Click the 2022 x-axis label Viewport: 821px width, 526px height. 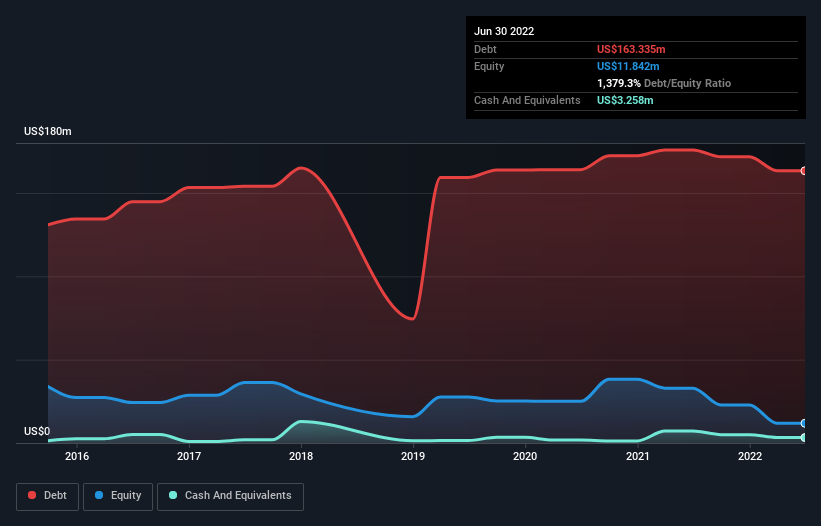point(750,456)
